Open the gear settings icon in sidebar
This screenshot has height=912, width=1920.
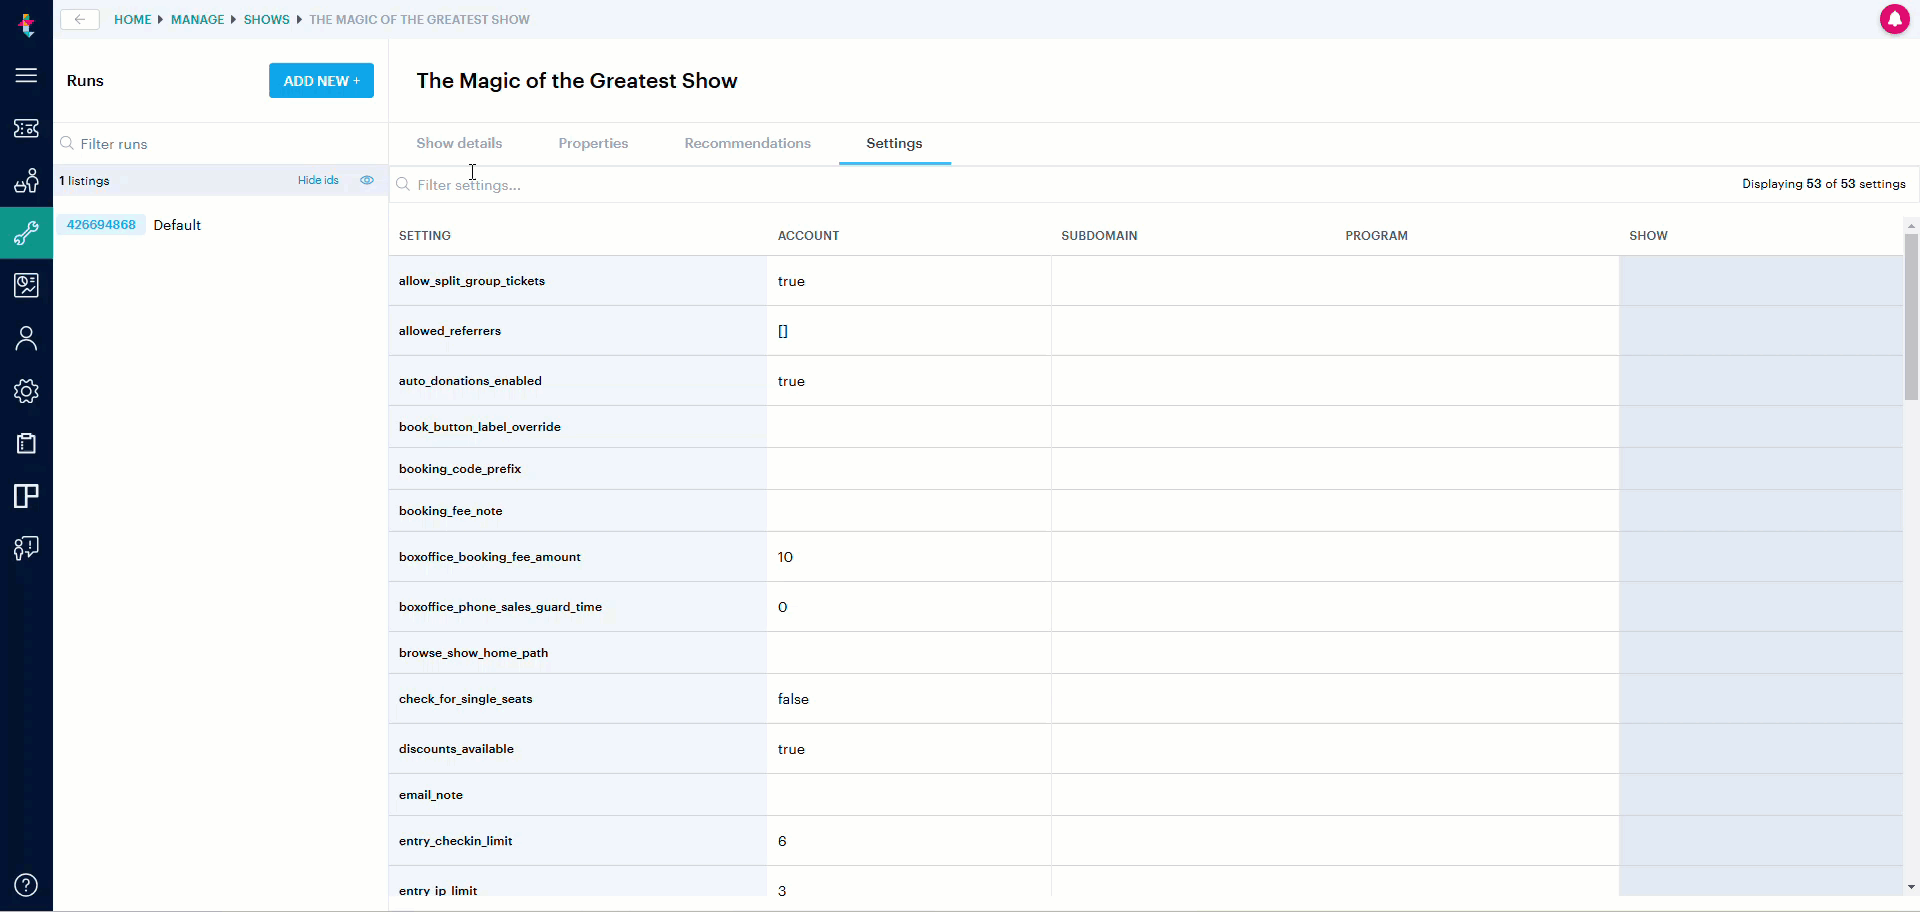[x=26, y=391]
